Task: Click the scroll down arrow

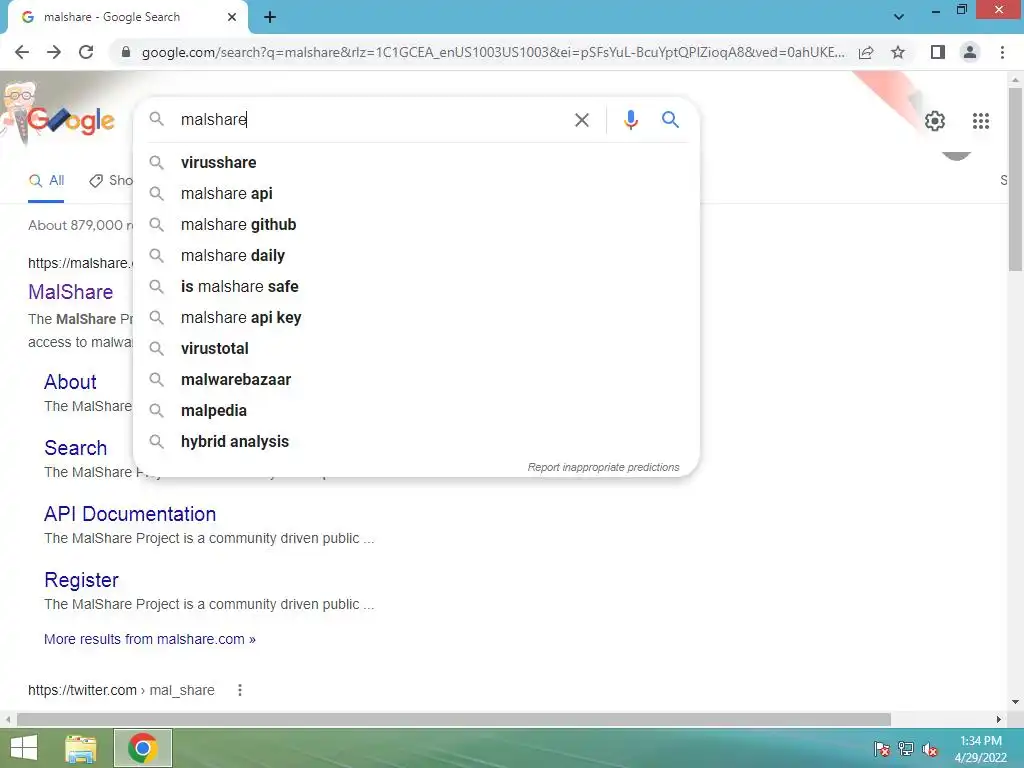Action: click(1015, 702)
